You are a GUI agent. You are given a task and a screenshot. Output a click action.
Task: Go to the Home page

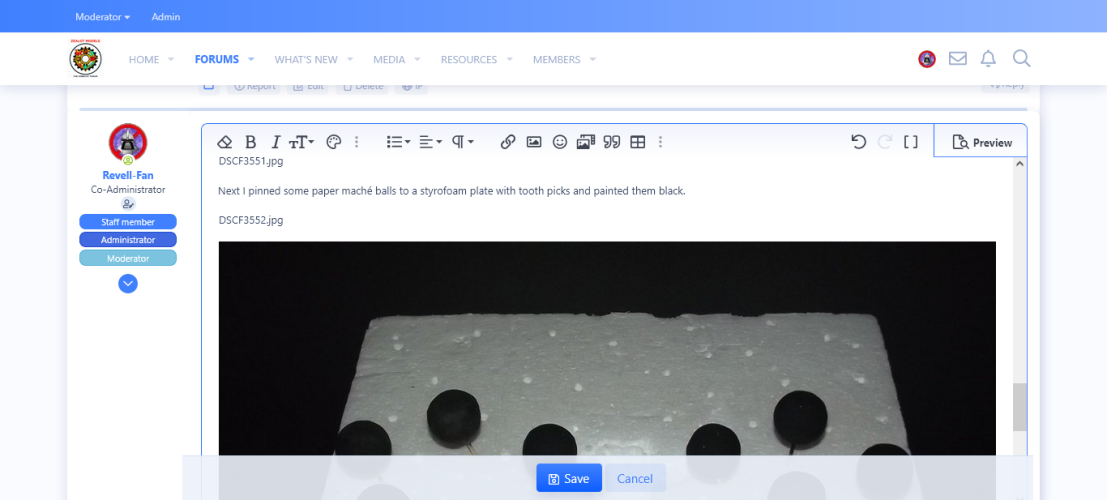(x=144, y=59)
